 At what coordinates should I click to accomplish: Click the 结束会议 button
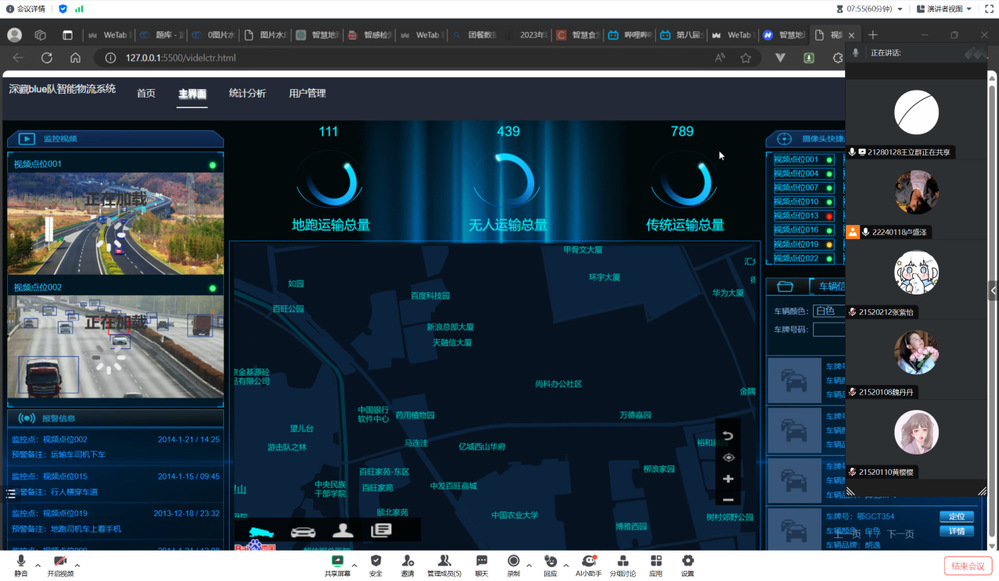click(967, 566)
